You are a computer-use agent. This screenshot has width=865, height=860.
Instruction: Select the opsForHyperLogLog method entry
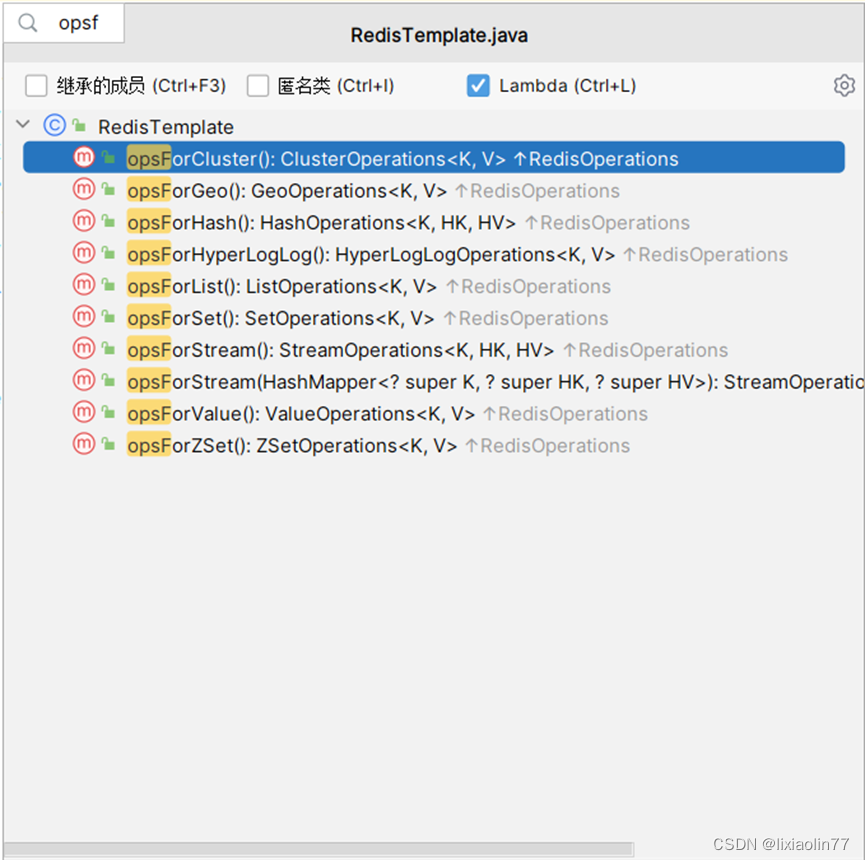tap(300, 254)
